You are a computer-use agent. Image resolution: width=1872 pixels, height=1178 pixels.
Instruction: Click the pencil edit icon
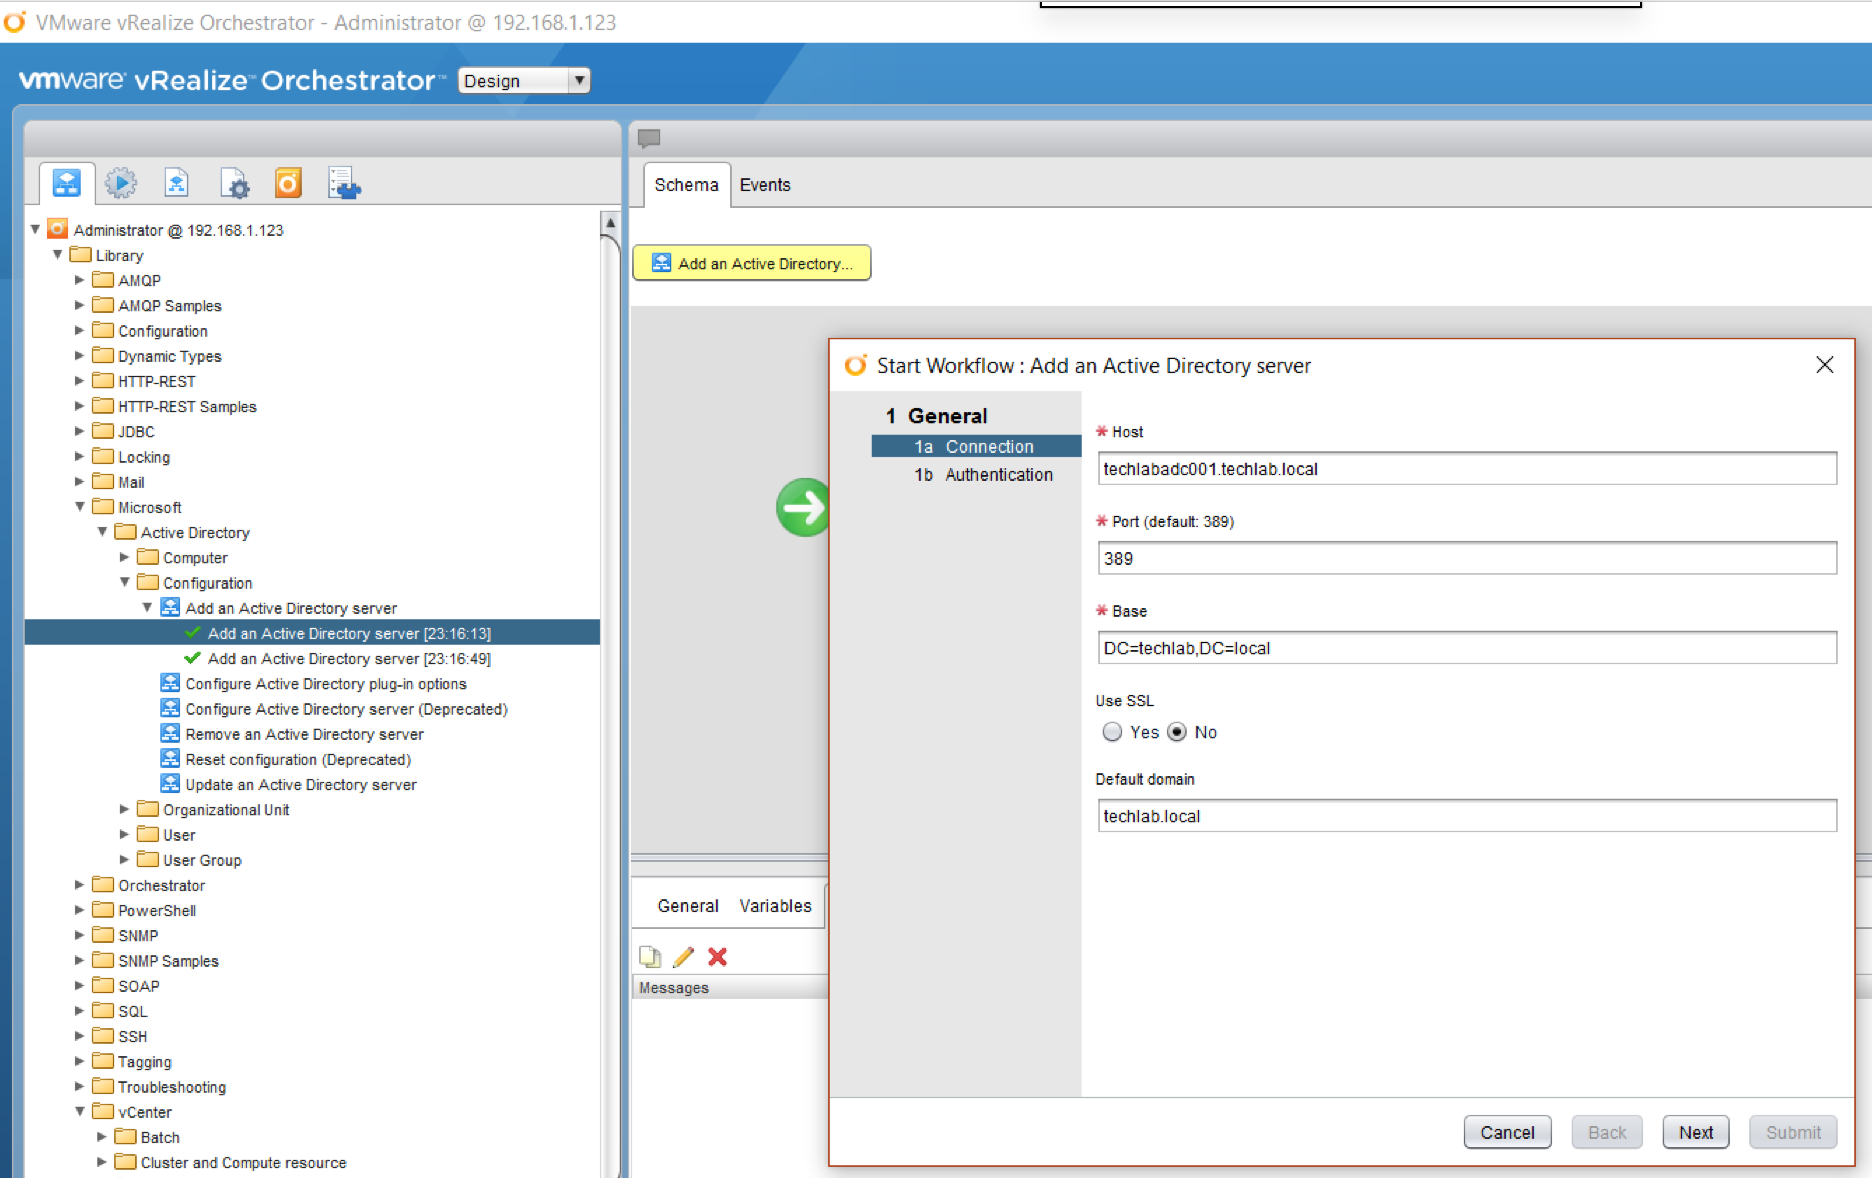click(683, 957)
